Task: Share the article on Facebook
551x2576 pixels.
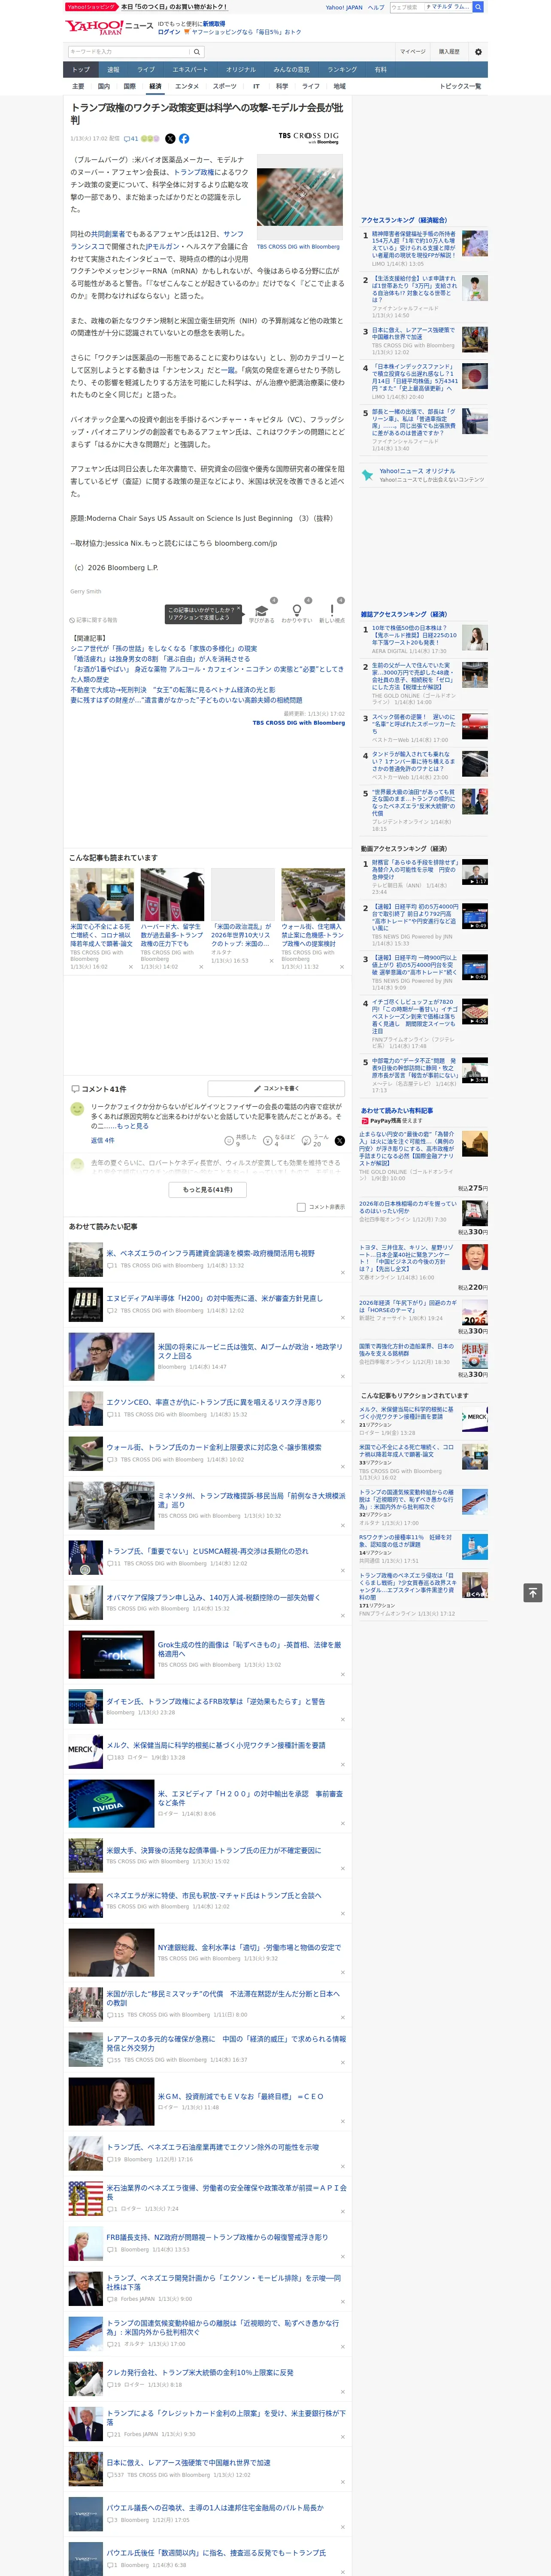Action: coord(184,139)
